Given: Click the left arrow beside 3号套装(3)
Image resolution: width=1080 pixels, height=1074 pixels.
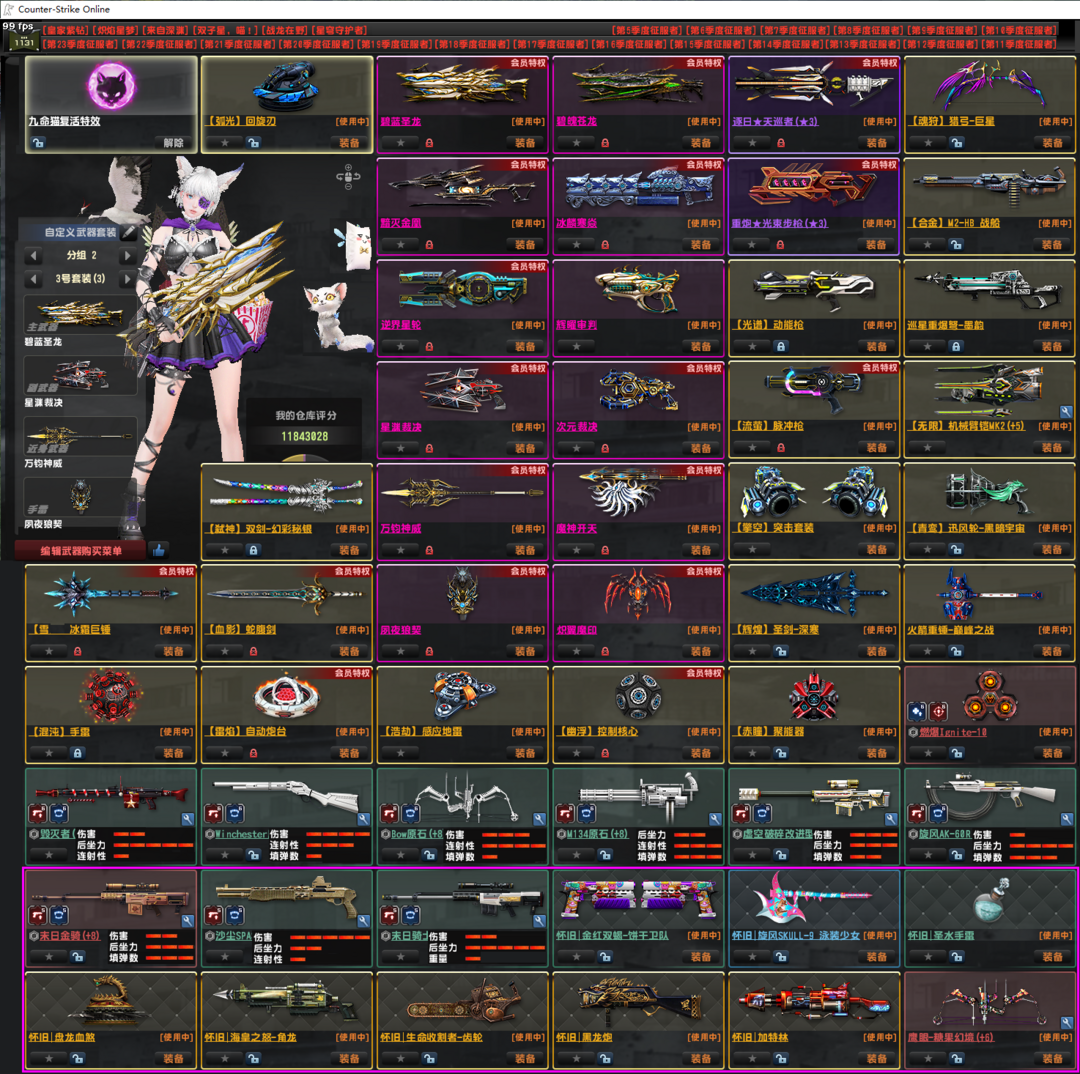Looking at the screenshot, I should tap(33, 279).
